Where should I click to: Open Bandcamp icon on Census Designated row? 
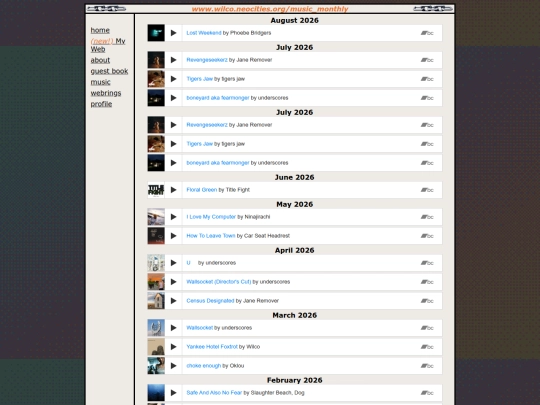pyautogui.click(x=427, y=301)
